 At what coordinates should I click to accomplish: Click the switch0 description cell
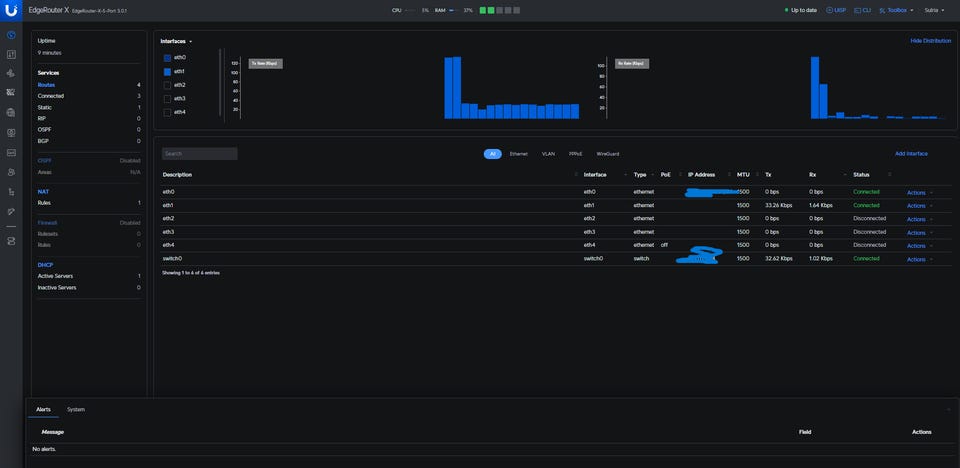click(172, 259)
